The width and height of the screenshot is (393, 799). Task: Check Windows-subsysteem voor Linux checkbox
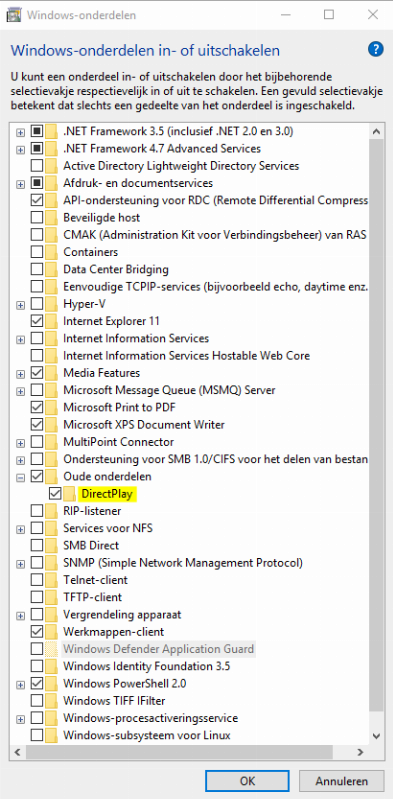click(x=37, y=735)
